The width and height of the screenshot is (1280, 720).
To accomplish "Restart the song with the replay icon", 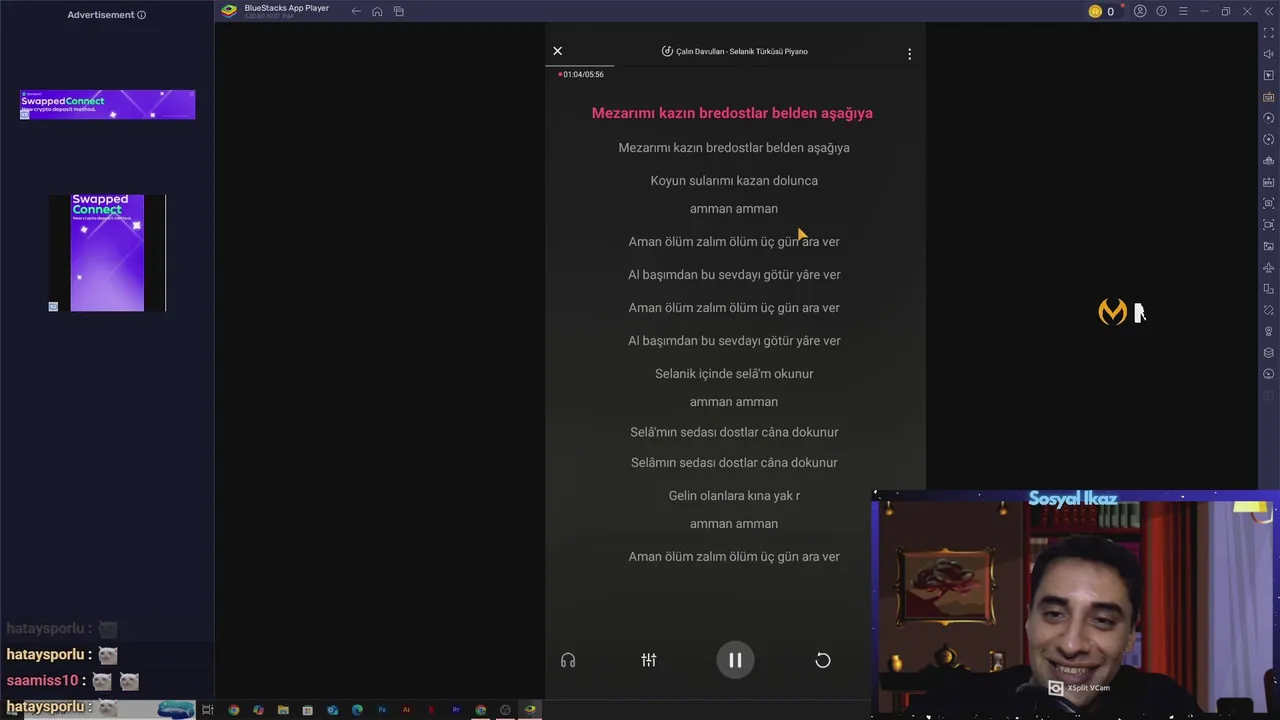I will [823, 660].
